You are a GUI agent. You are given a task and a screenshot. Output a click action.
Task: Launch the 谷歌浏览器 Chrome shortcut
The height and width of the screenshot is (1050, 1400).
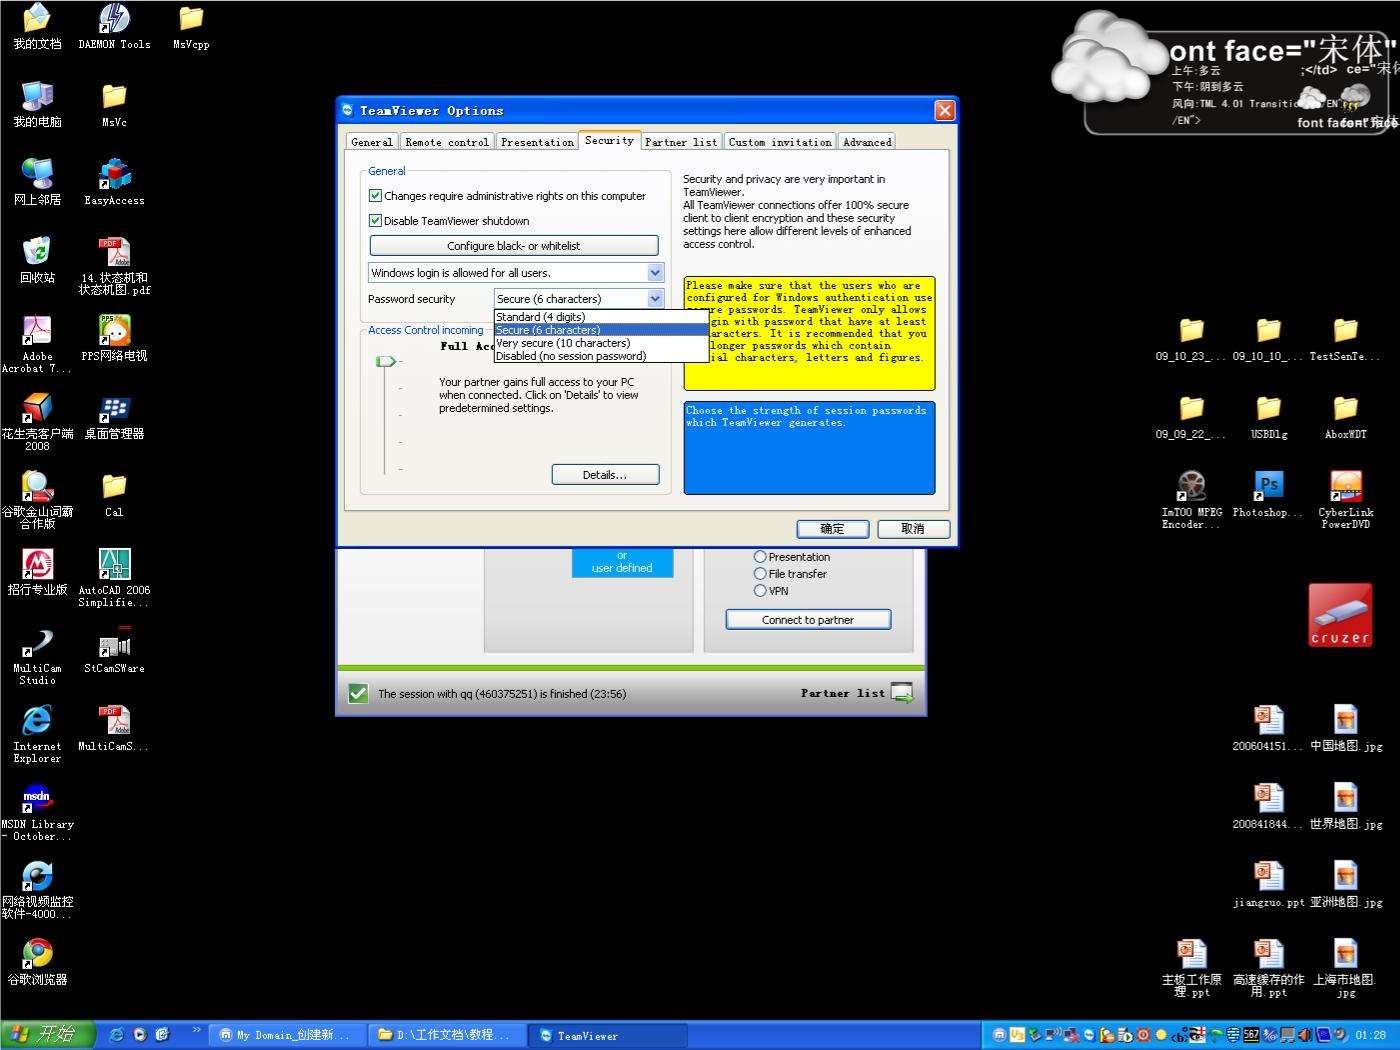click(37, 954)
